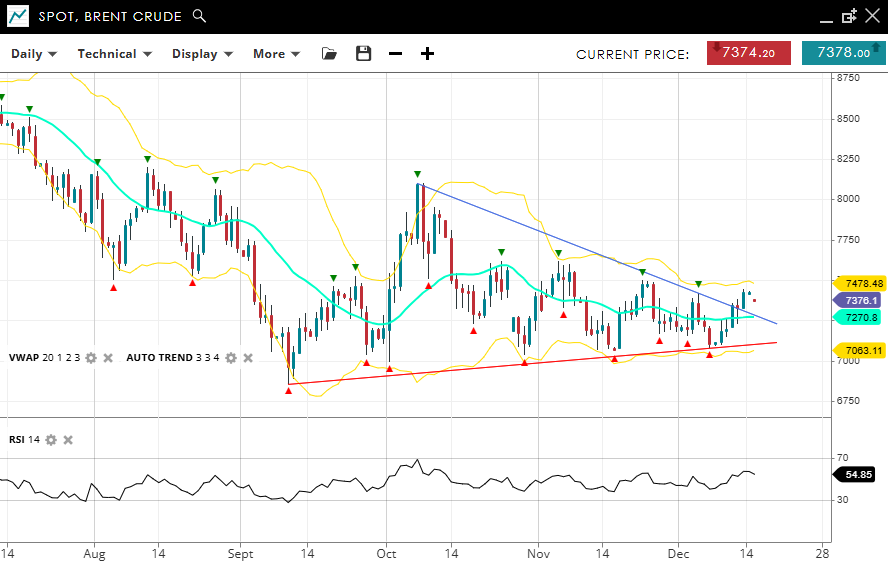This screenshot has width=888, height=566.
Task: Expand the Daily timeframe dropdown
Action: click(x=34, y=54)
